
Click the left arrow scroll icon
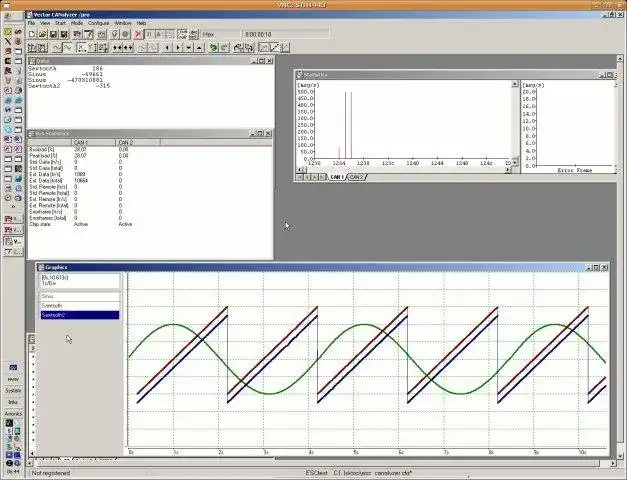pyautogui.click(x=167, y=48)
